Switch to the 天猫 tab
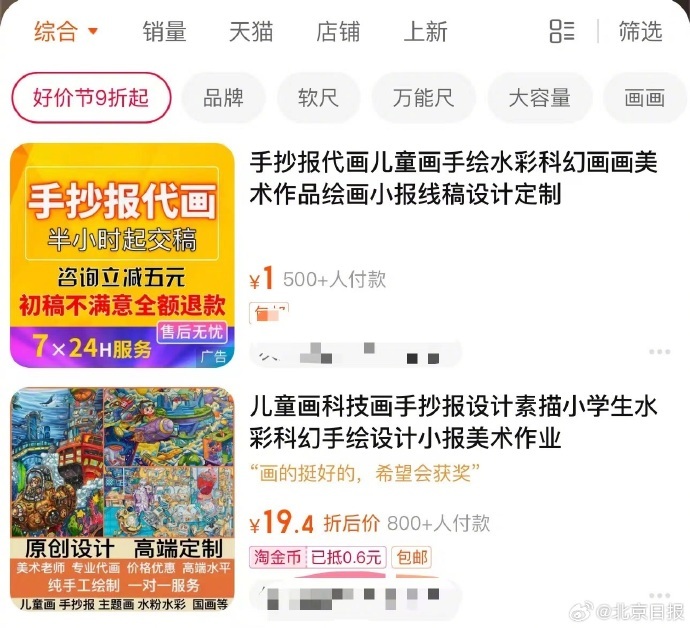The height and width of the screenshot is (628, 690). 251,32
